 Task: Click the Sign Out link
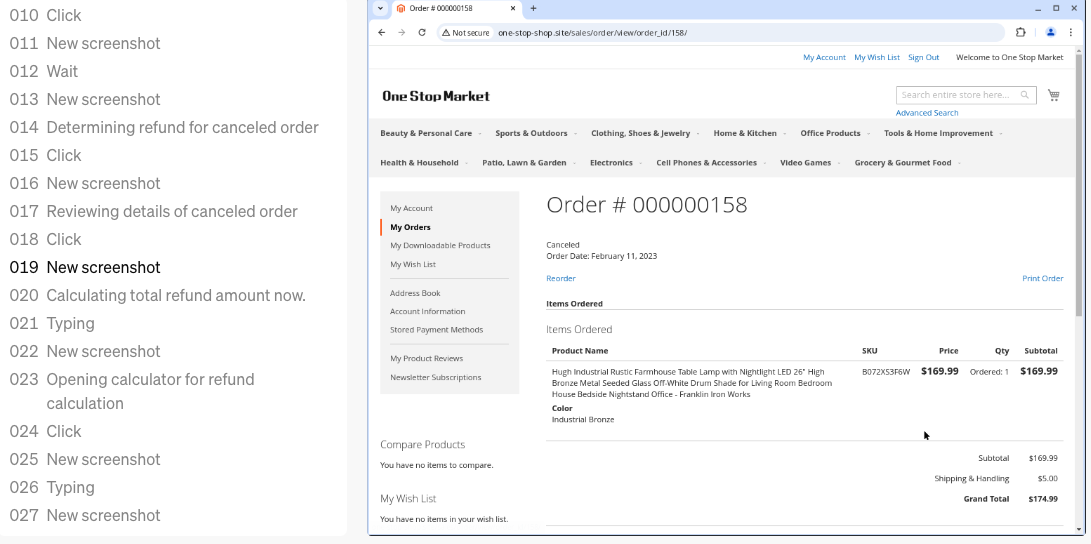pyautogui.click(x=923, y=57)
